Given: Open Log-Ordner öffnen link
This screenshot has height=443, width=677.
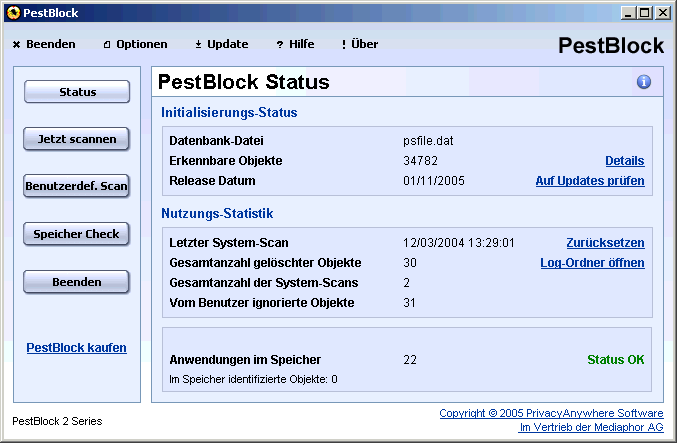Looking at the screenshot, I should tap(592, 263).
